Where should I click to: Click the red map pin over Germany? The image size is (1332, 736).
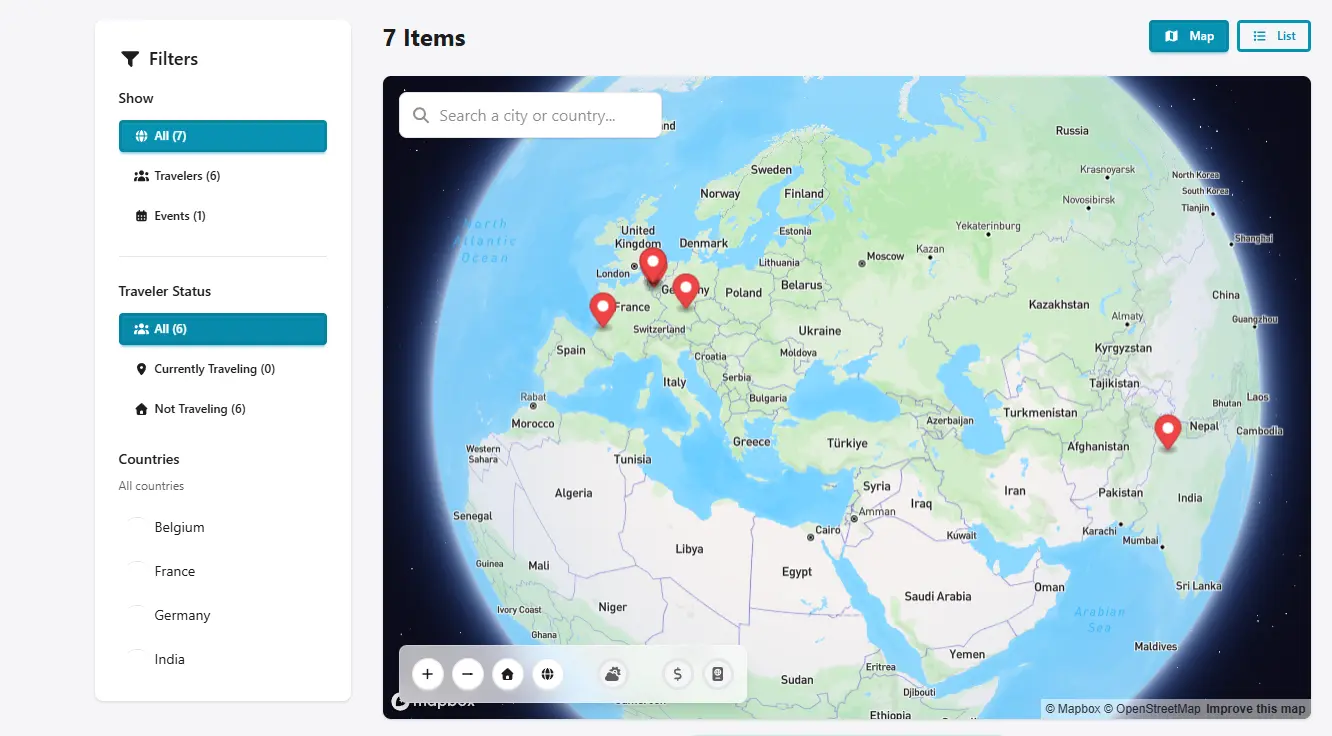click(x=685, y=291)
